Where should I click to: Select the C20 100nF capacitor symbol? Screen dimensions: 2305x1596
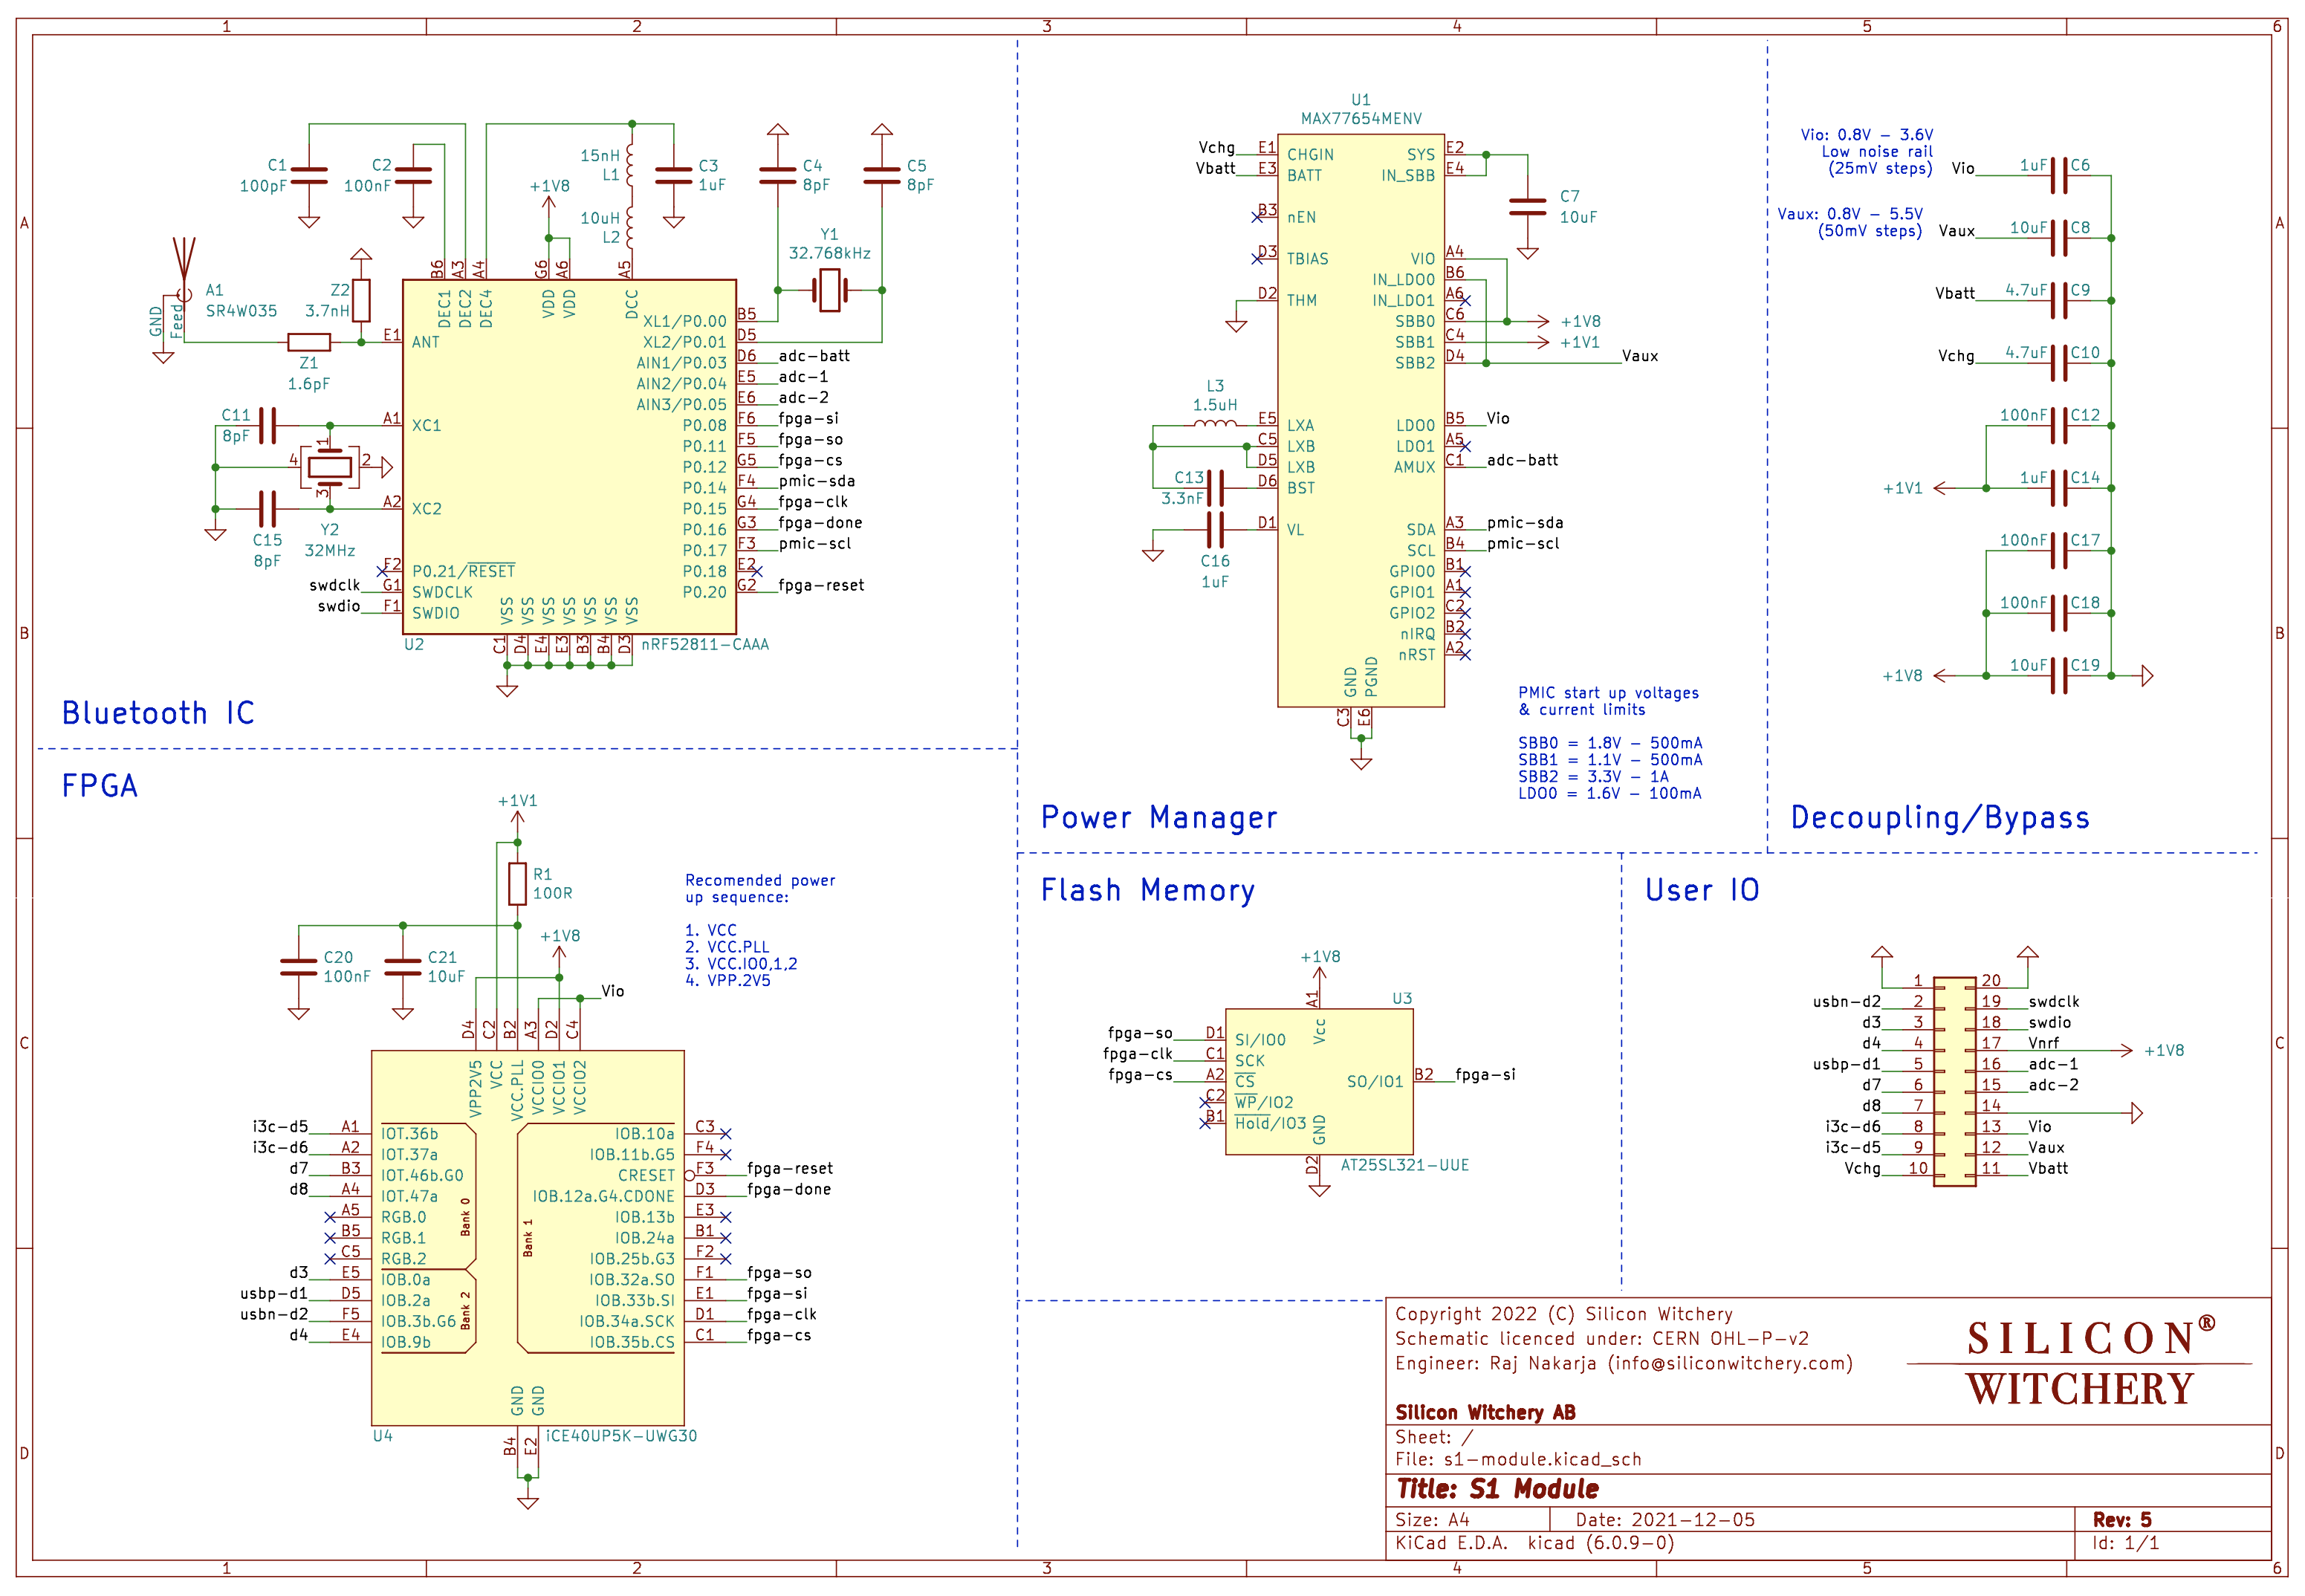pos(299,967)
